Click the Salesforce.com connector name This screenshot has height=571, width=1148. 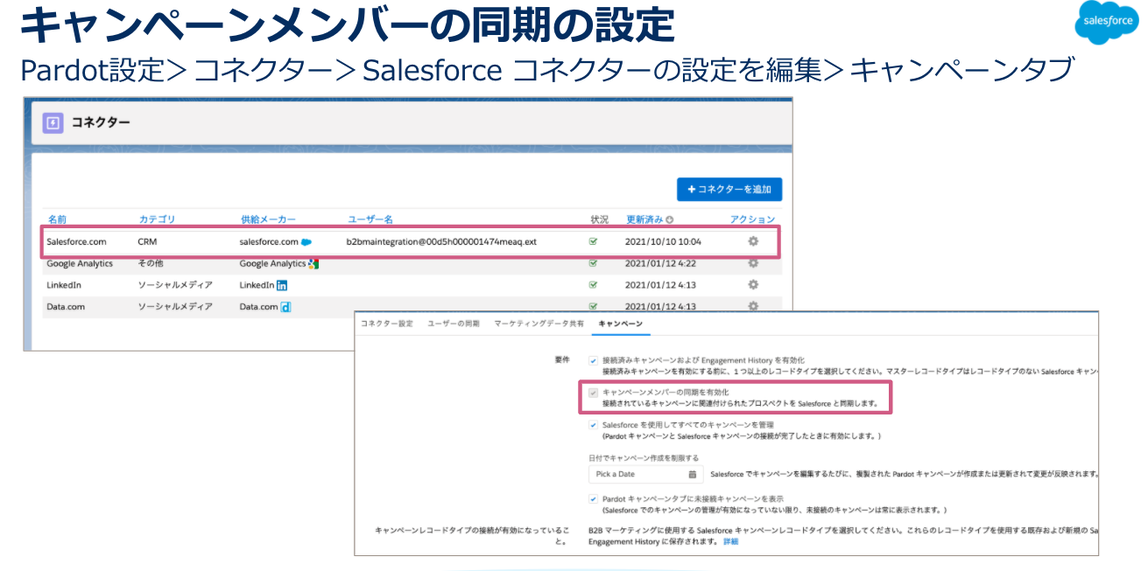77,242
